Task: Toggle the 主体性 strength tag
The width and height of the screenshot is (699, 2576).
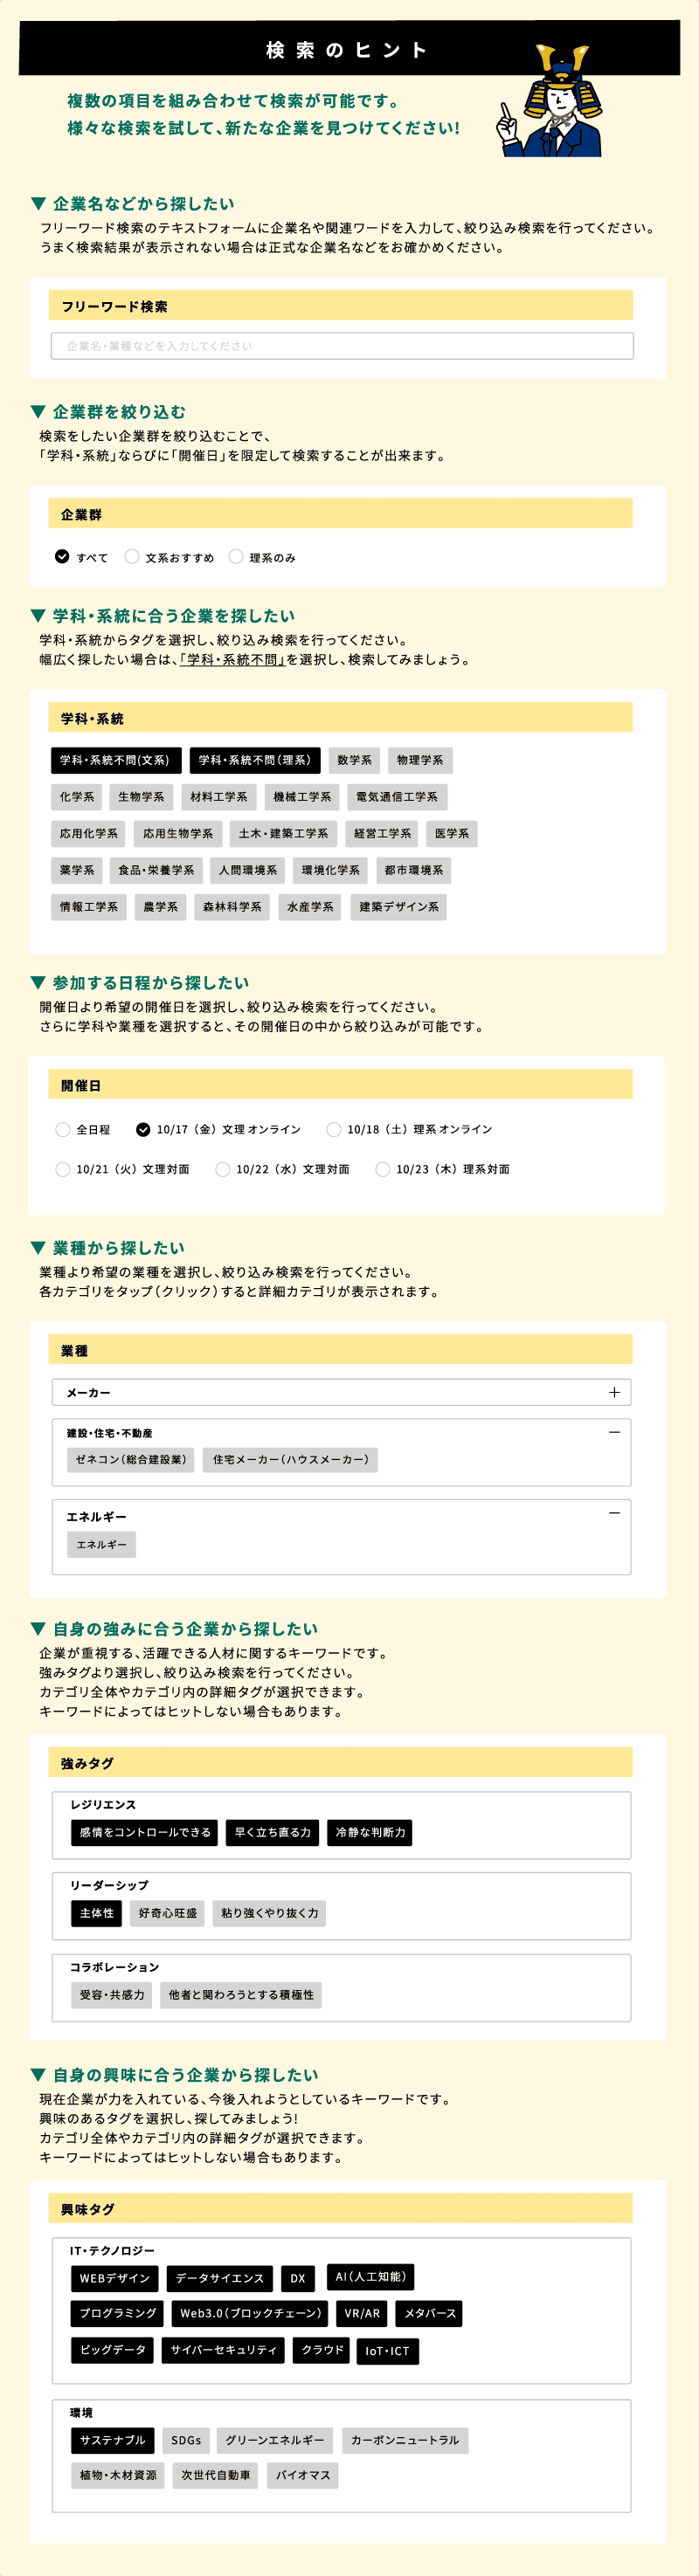Action: 96,1913
